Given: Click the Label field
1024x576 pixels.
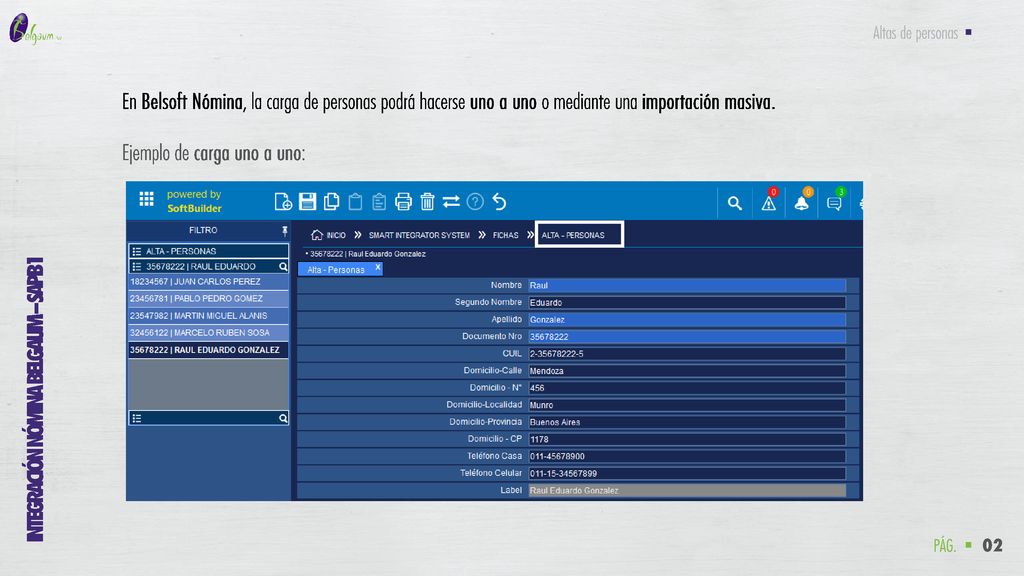Looking at the screenshot, I should coord(687,490).
